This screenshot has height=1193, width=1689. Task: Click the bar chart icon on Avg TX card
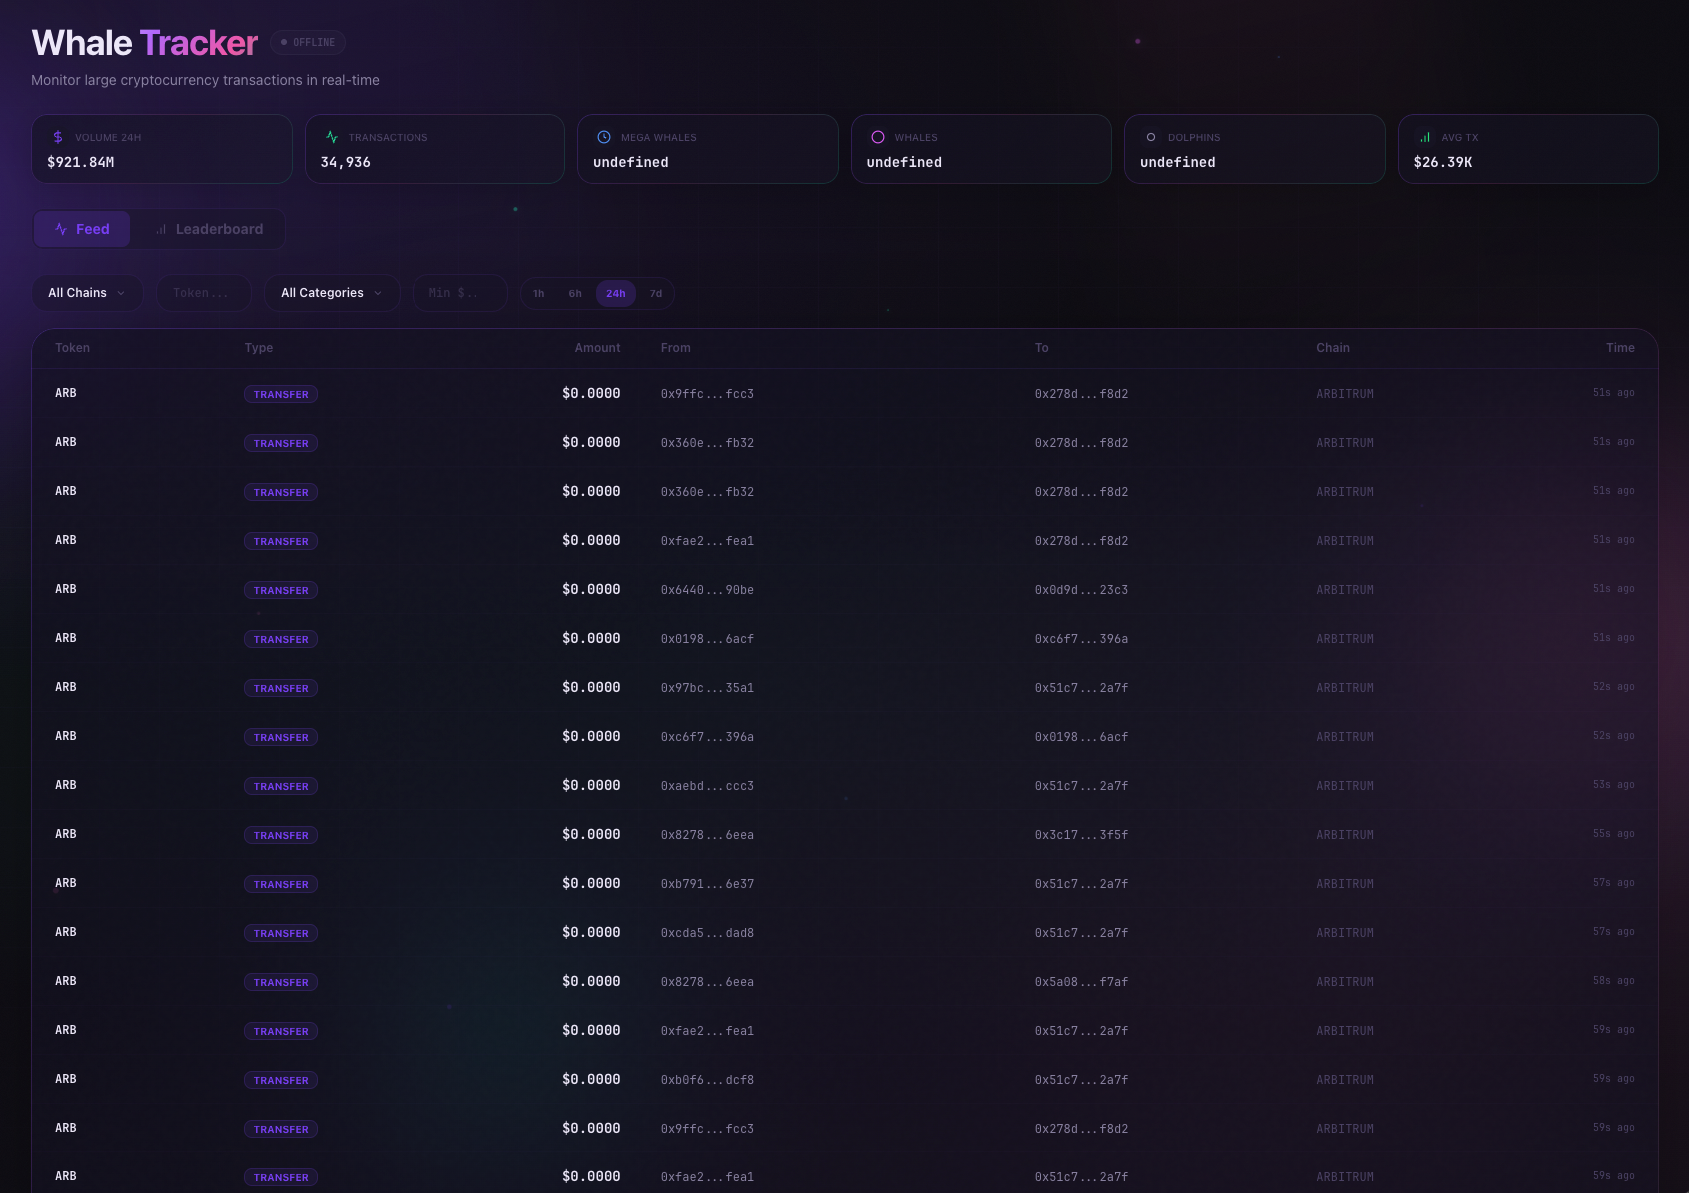click(x=1424, y=136)
